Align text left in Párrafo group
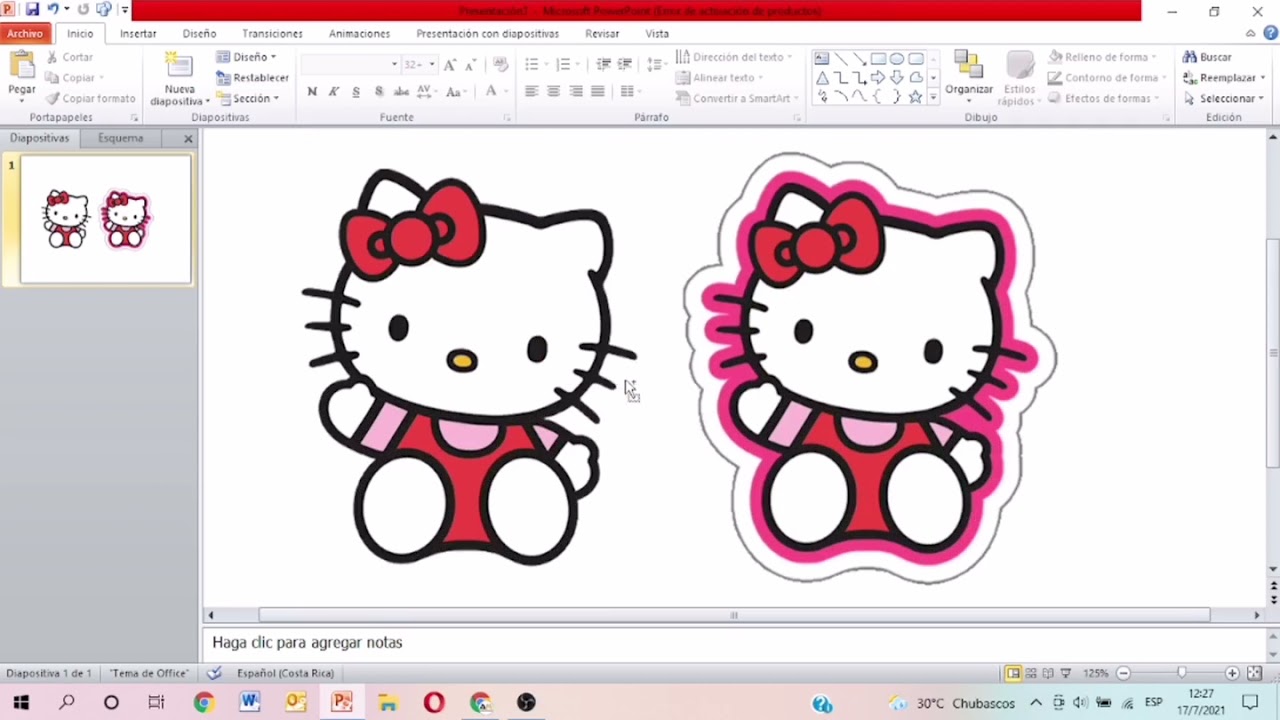The height and width of the screenshot is (720, 1280). coord(531,91)
